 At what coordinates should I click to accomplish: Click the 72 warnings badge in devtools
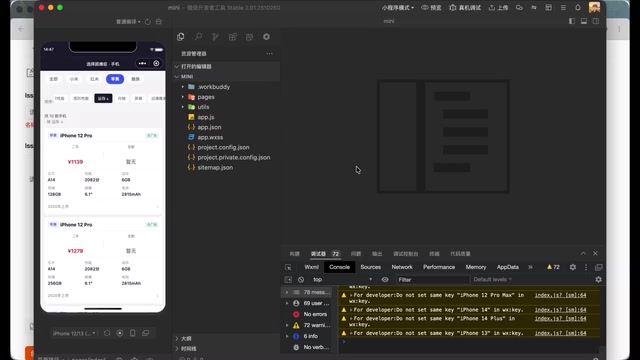553,267
